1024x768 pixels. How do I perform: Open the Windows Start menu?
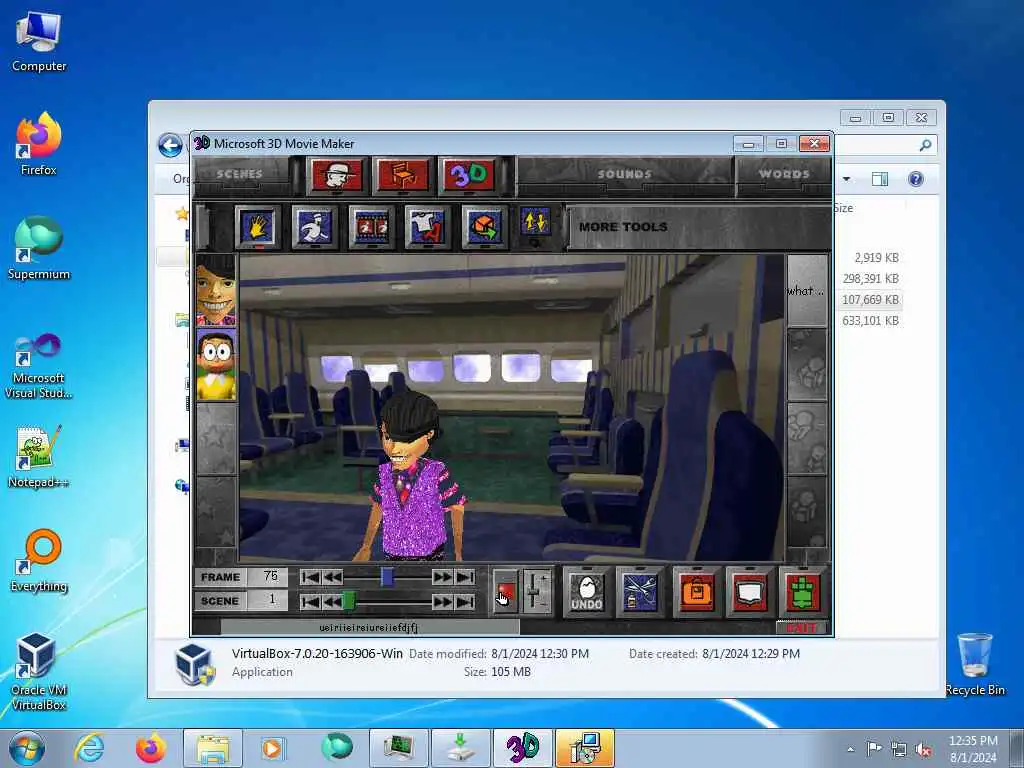point(26,748)
